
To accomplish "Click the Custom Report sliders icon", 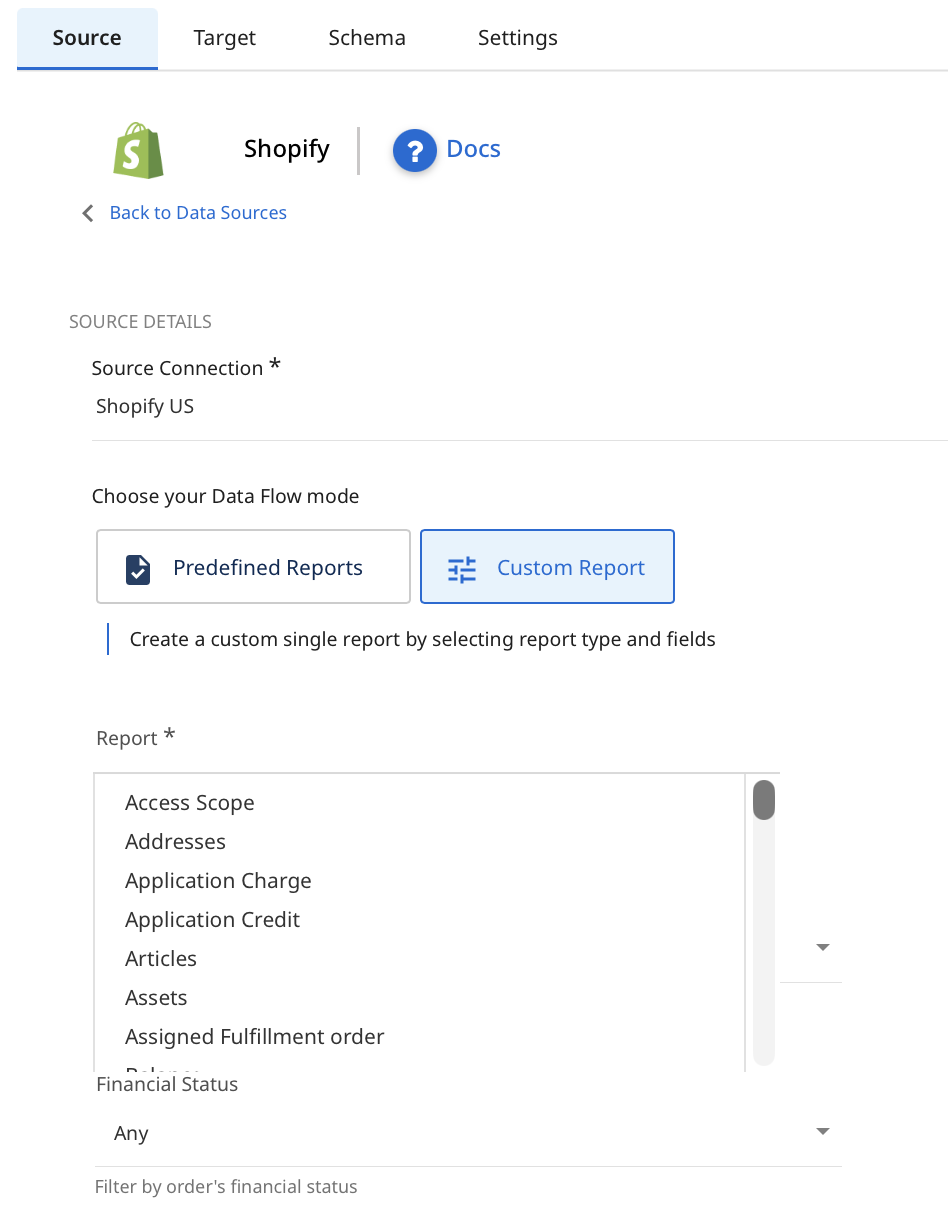I will (462, 569).
